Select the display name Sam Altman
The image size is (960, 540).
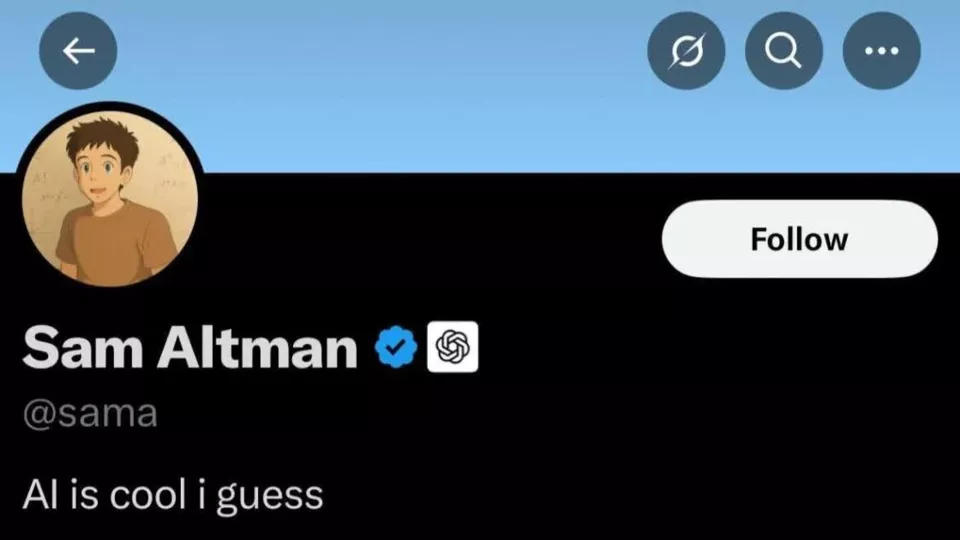(190, 348)
